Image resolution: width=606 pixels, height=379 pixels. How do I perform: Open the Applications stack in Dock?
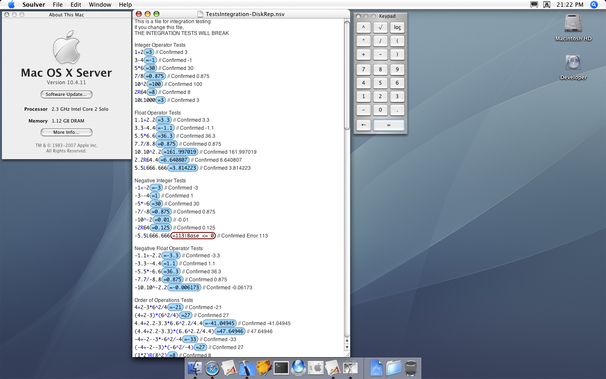(x=376, y=368)
